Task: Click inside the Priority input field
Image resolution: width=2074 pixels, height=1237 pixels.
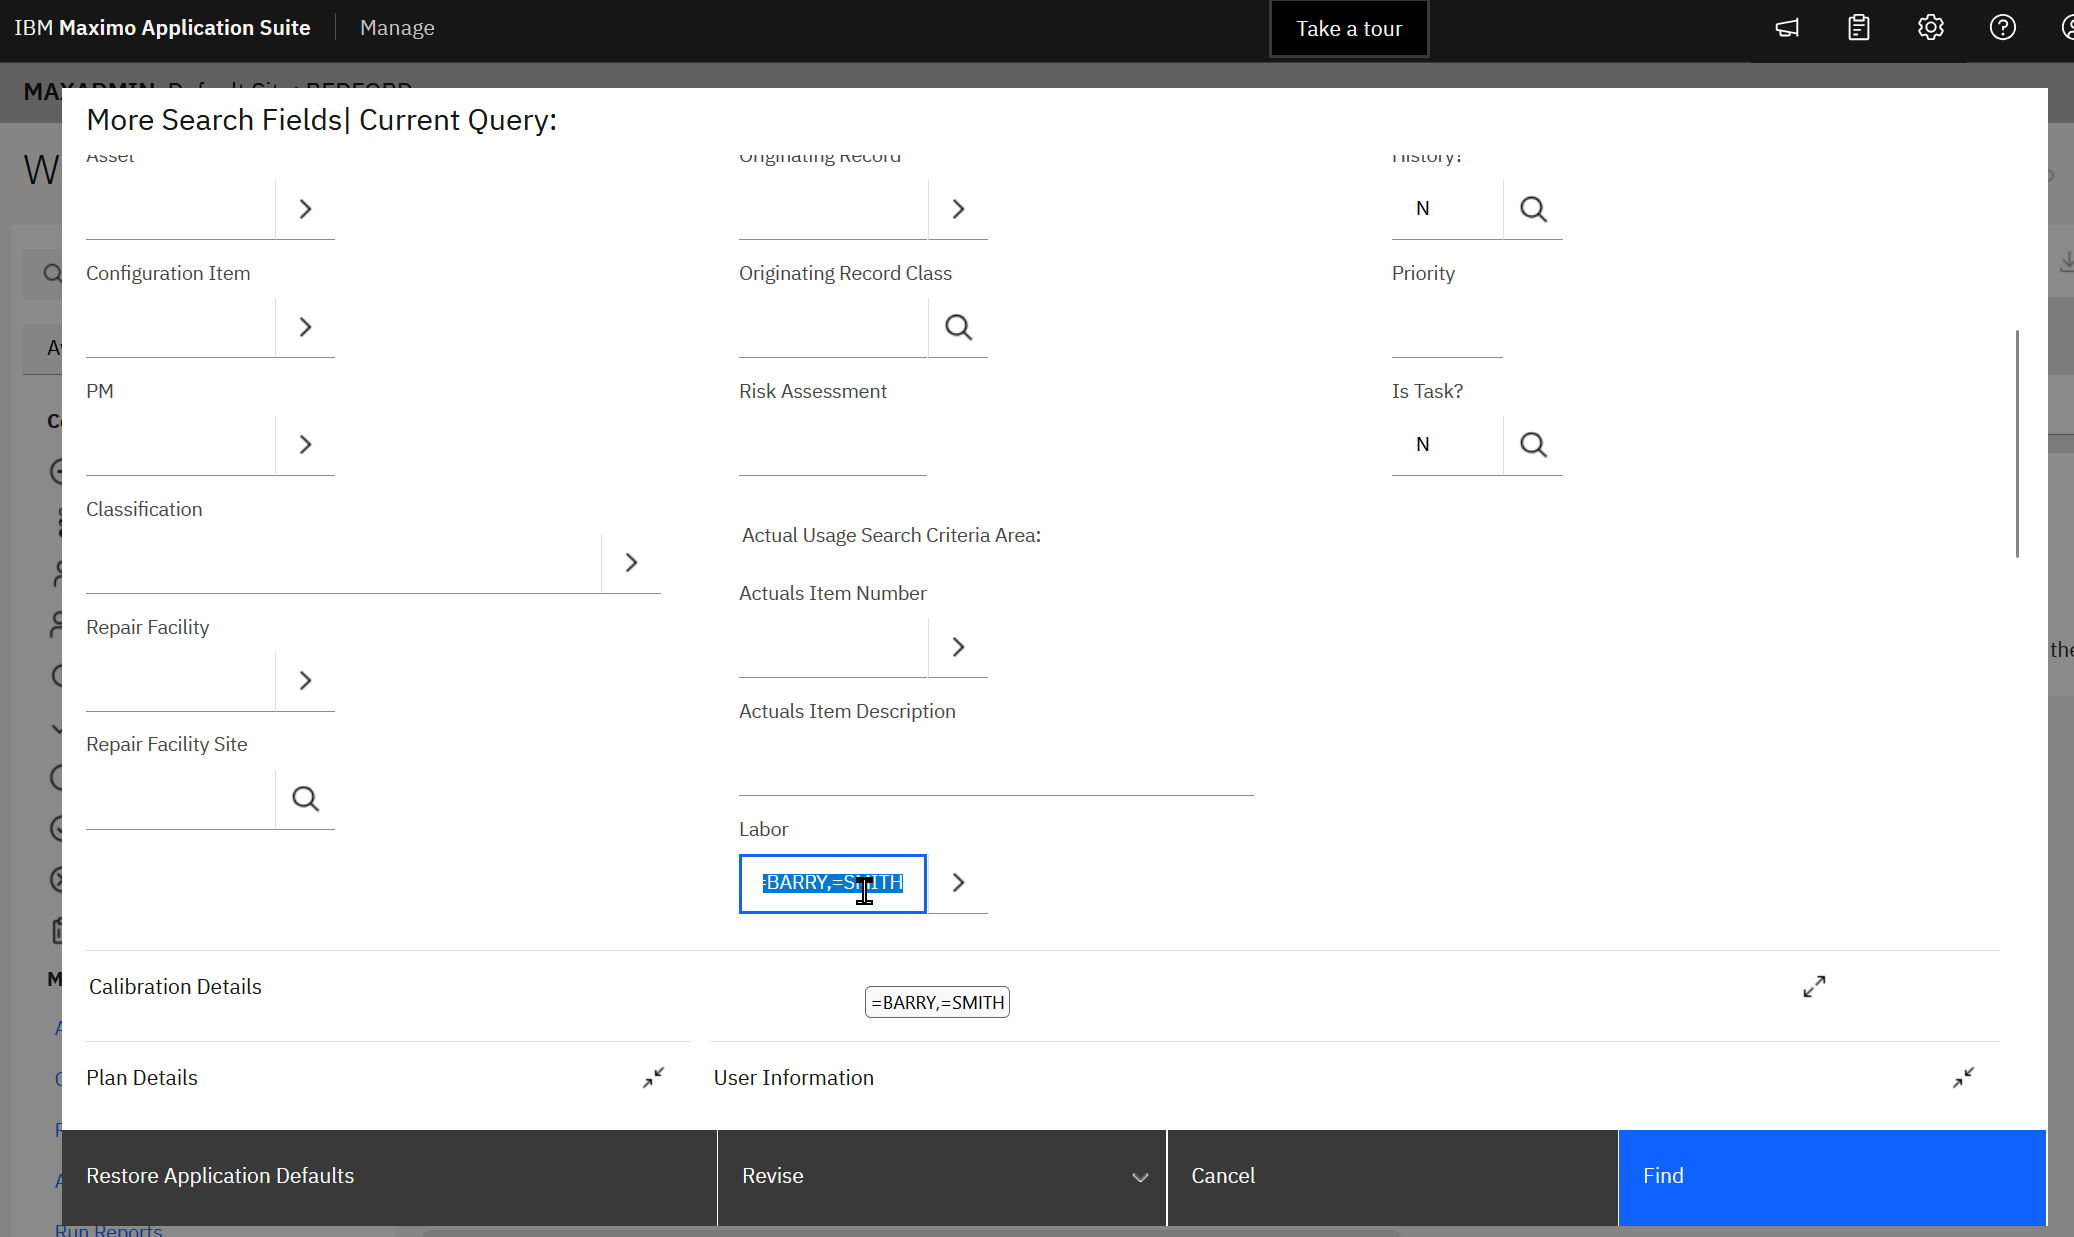Action: (1447, 330)
